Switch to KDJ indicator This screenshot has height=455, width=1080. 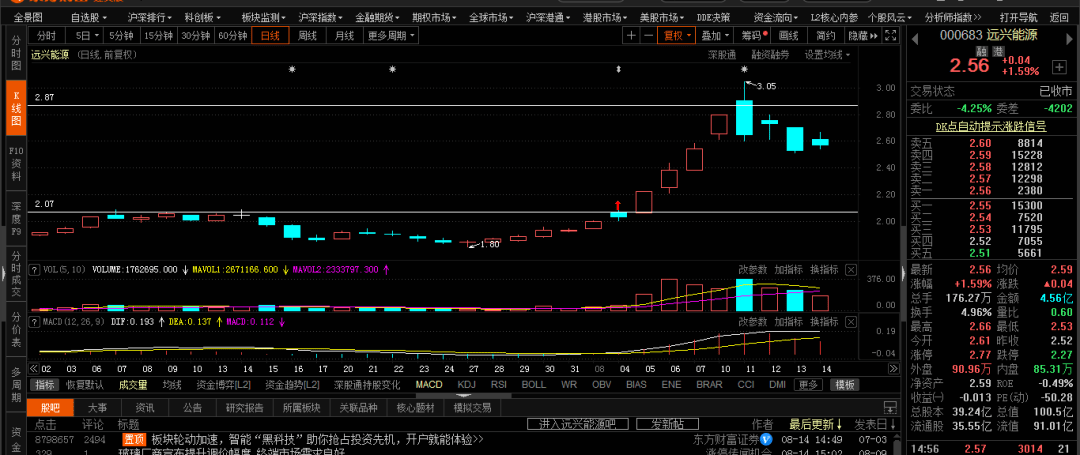pos(466,385)
